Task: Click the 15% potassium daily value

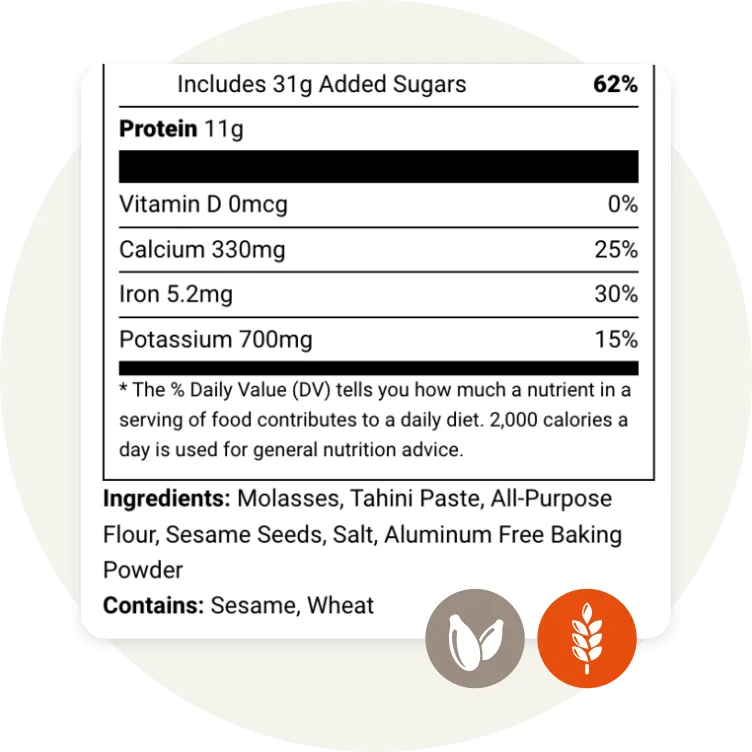Action: pyautogui.click(x=615, y=340)
